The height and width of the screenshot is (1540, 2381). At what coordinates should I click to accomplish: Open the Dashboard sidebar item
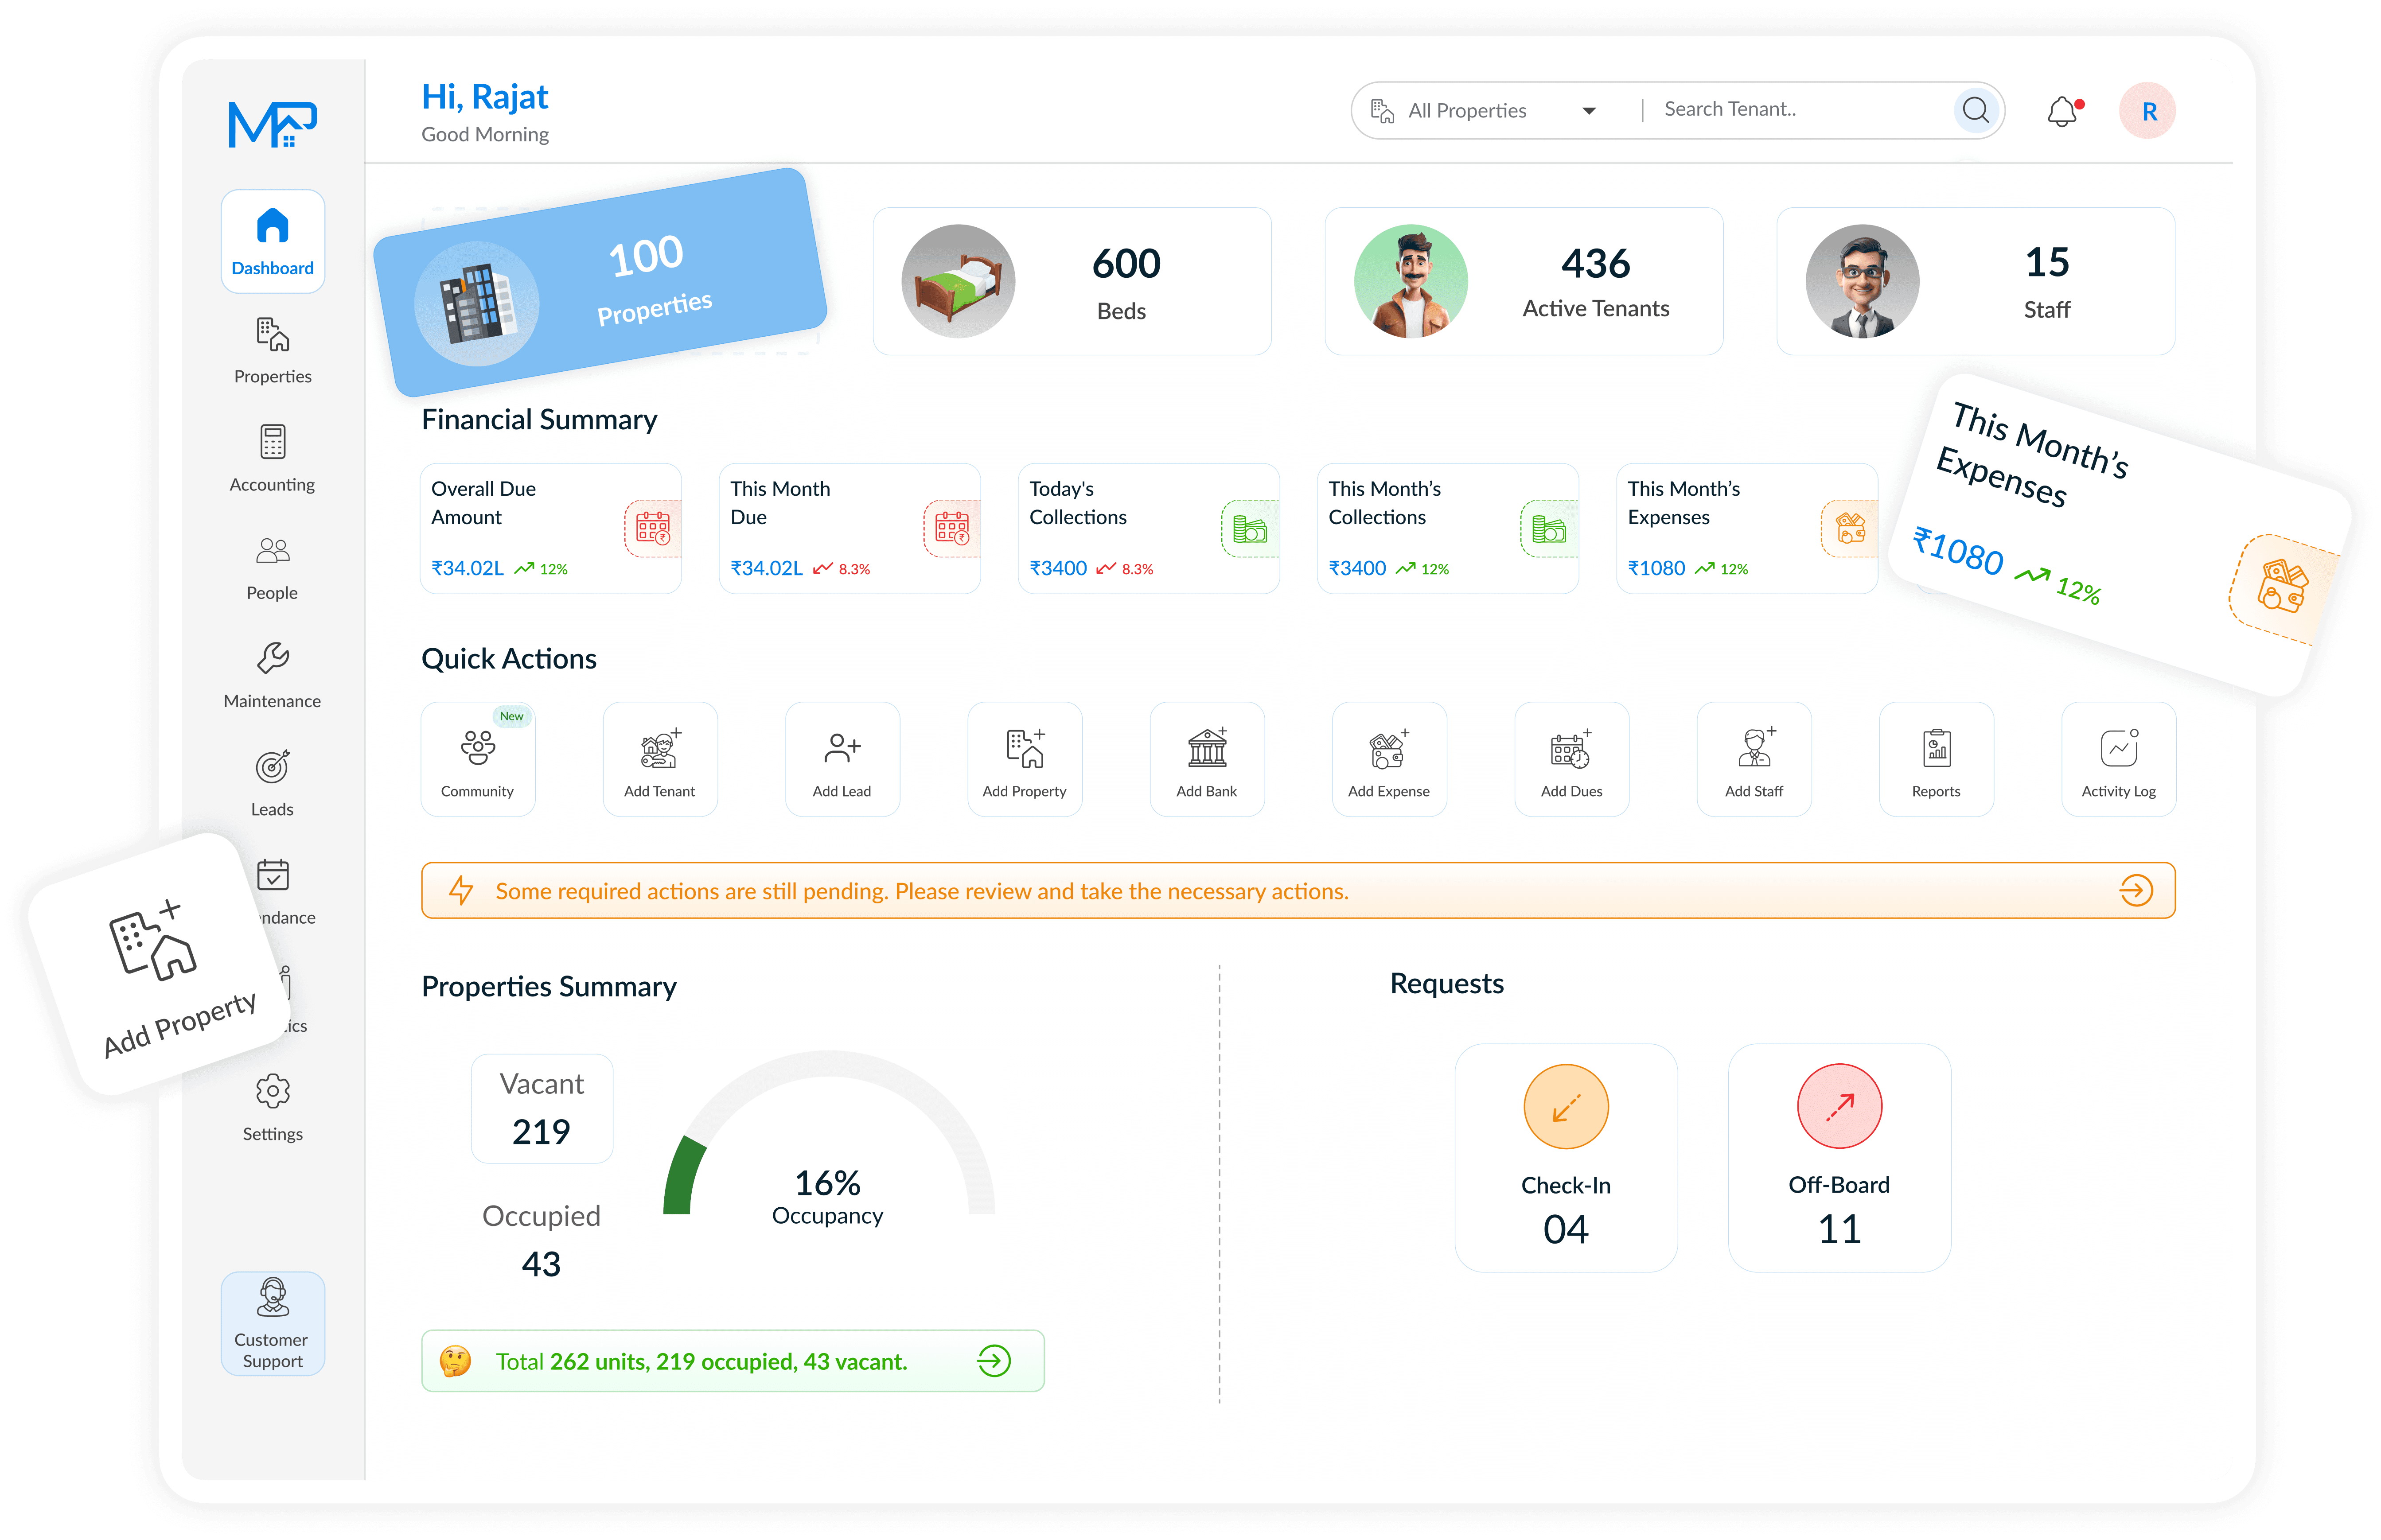pyautogui.click(x=273, y=241)
